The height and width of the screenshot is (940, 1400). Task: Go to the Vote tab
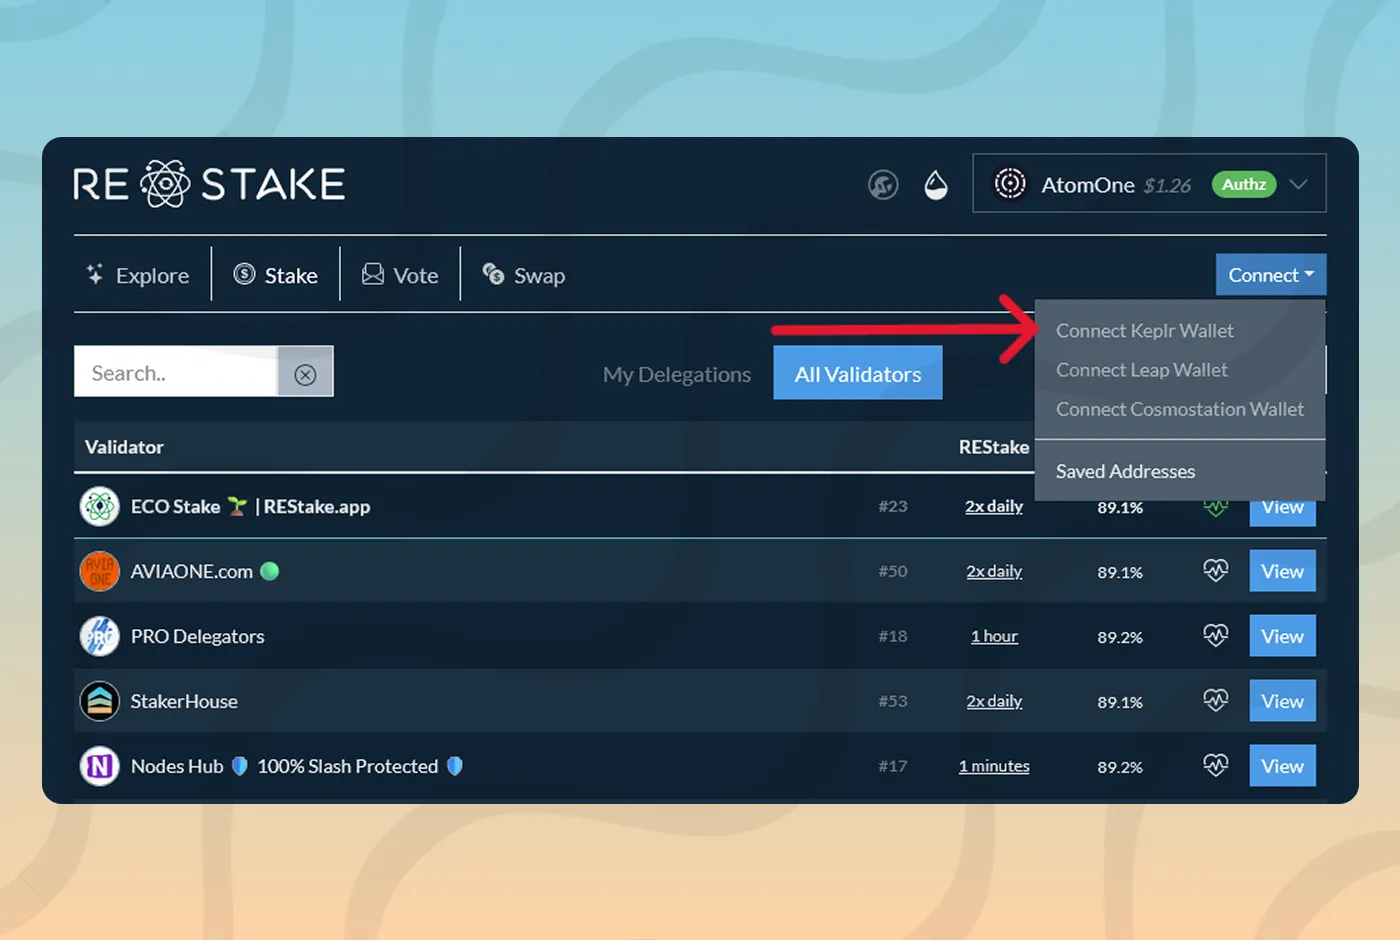[400, 275]
